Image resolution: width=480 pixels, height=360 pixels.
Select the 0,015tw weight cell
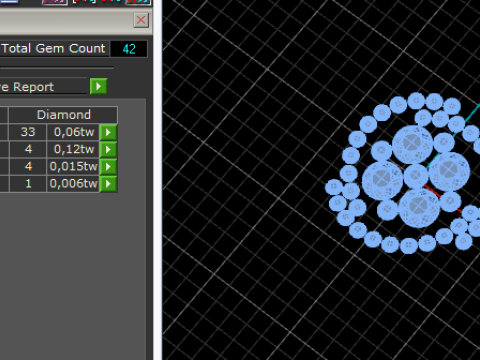pyautogui.click(x=73, y=166)
